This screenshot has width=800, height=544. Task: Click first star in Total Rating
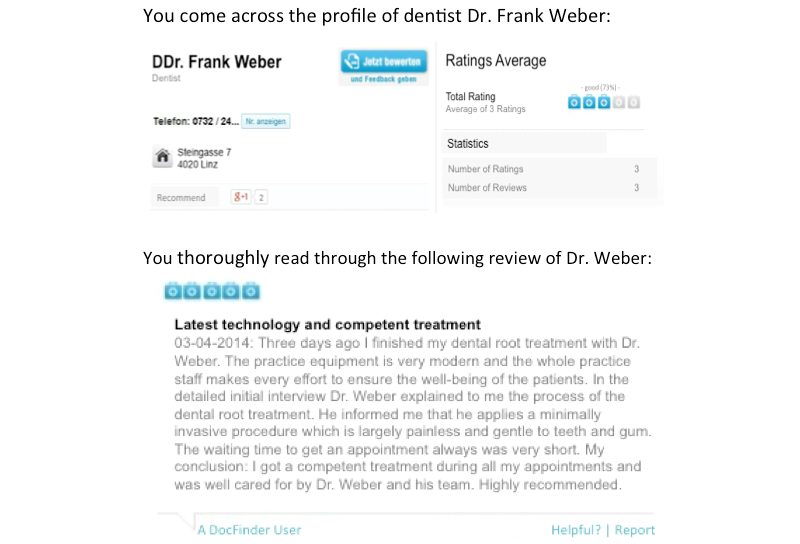[575, 102]
